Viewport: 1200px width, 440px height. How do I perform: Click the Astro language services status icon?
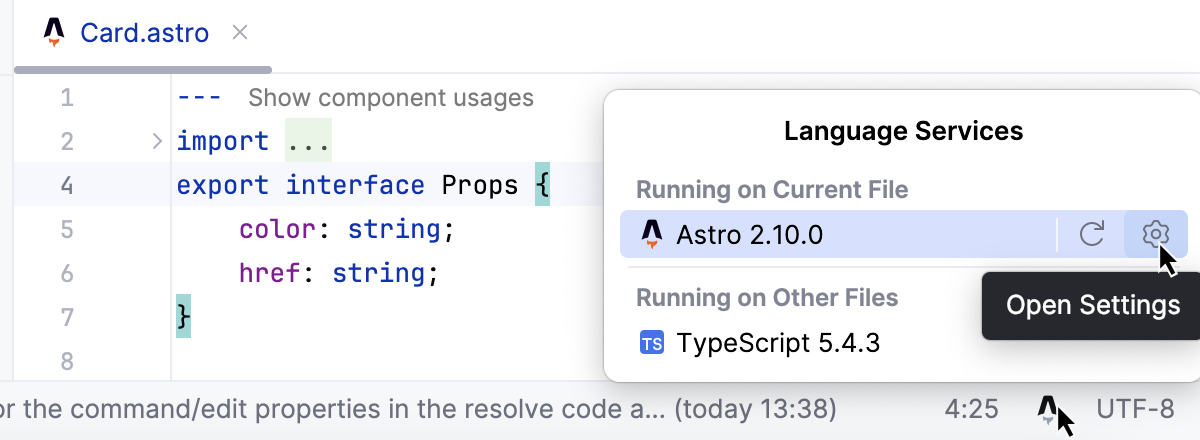tap(1047, 408)
